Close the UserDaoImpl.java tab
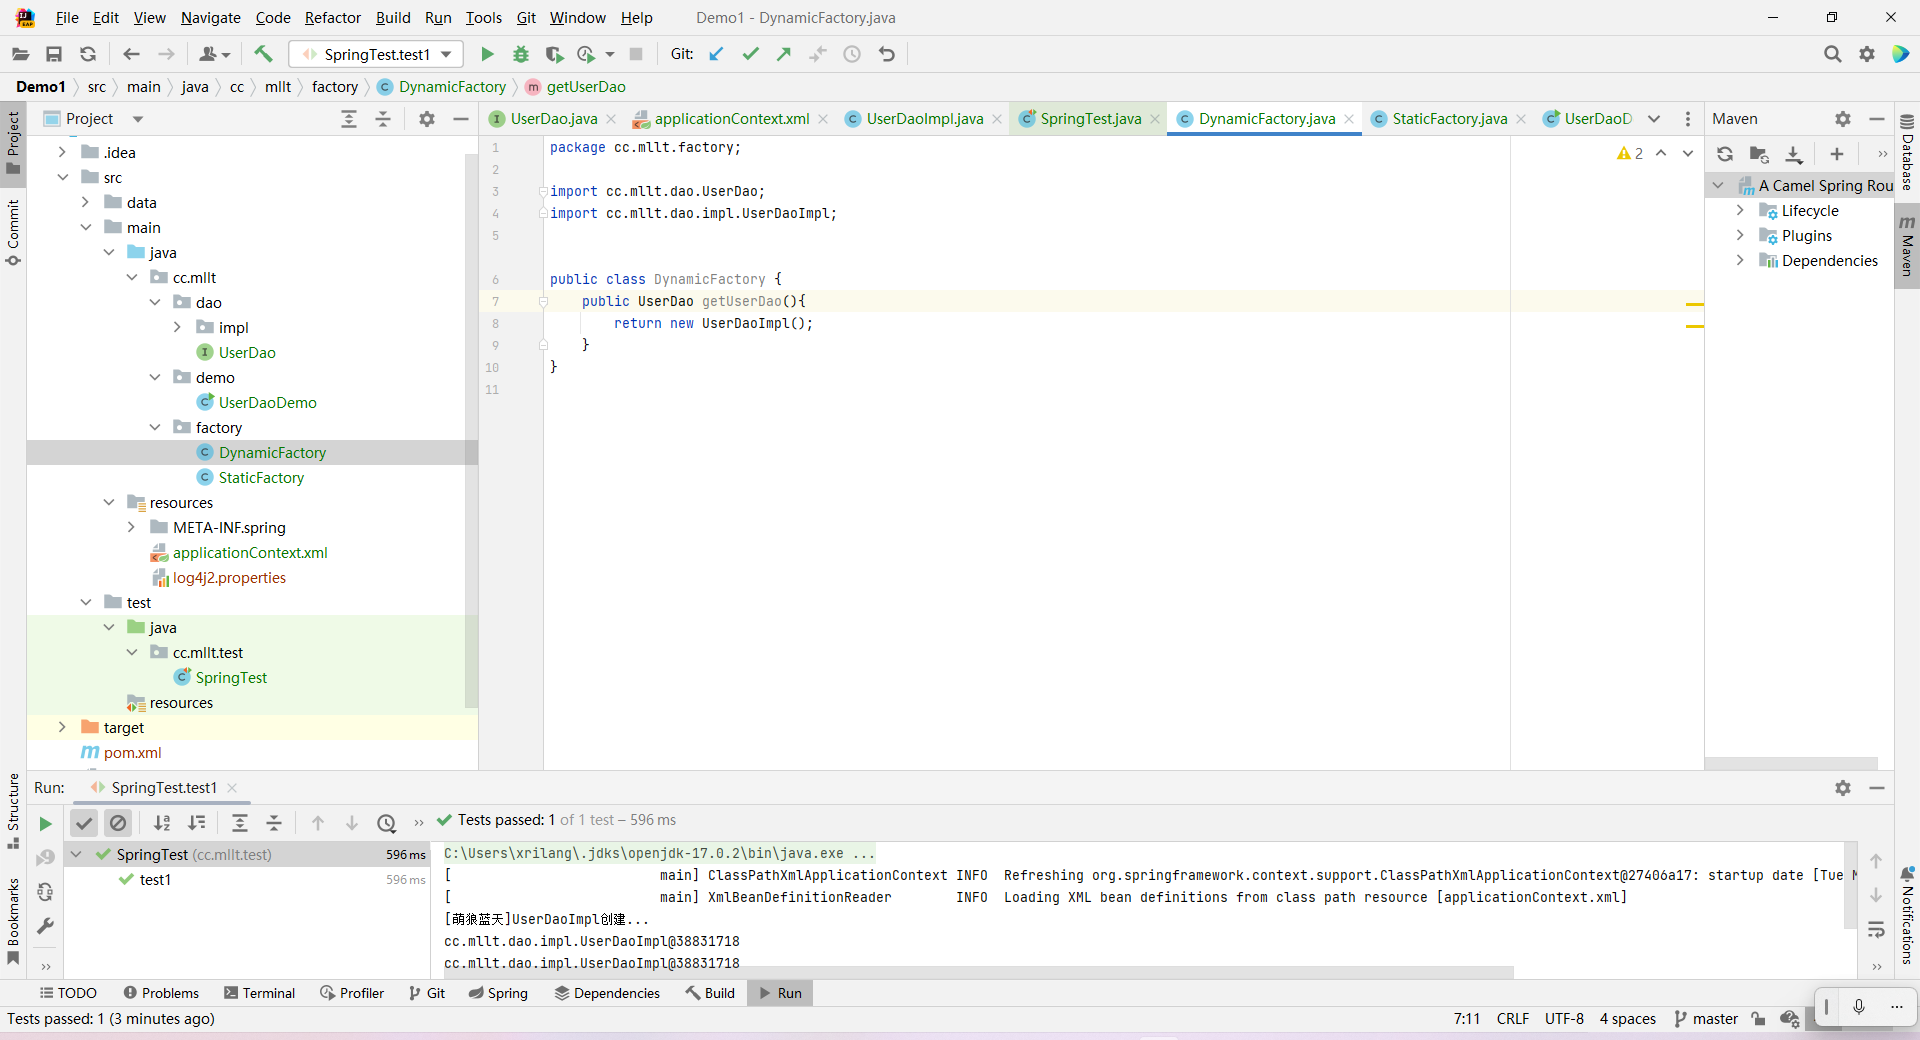Screen dimensions: 1920x1040 997,119
